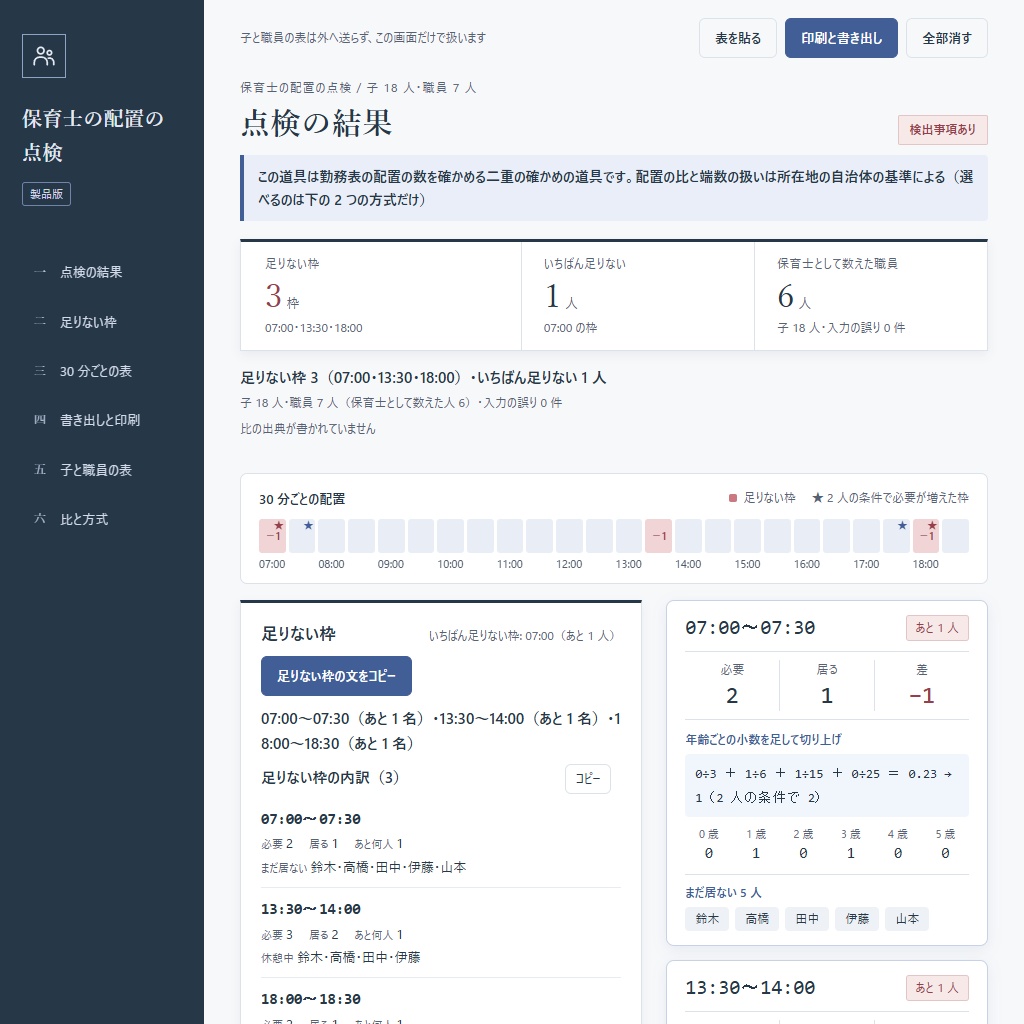
Task: Click the 検出事項あり status badge
Action: pos(942,130)
